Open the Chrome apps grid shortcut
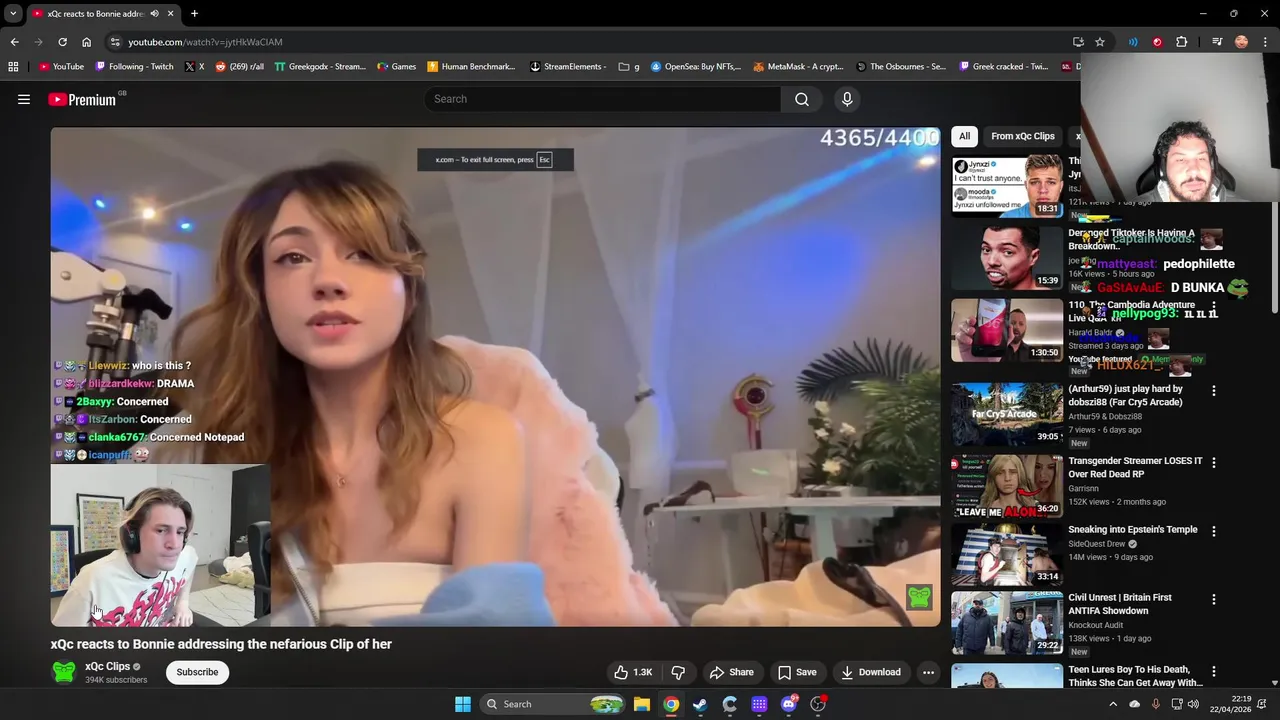The width and height of the screenshot is (1280, 720). (13, 67)
